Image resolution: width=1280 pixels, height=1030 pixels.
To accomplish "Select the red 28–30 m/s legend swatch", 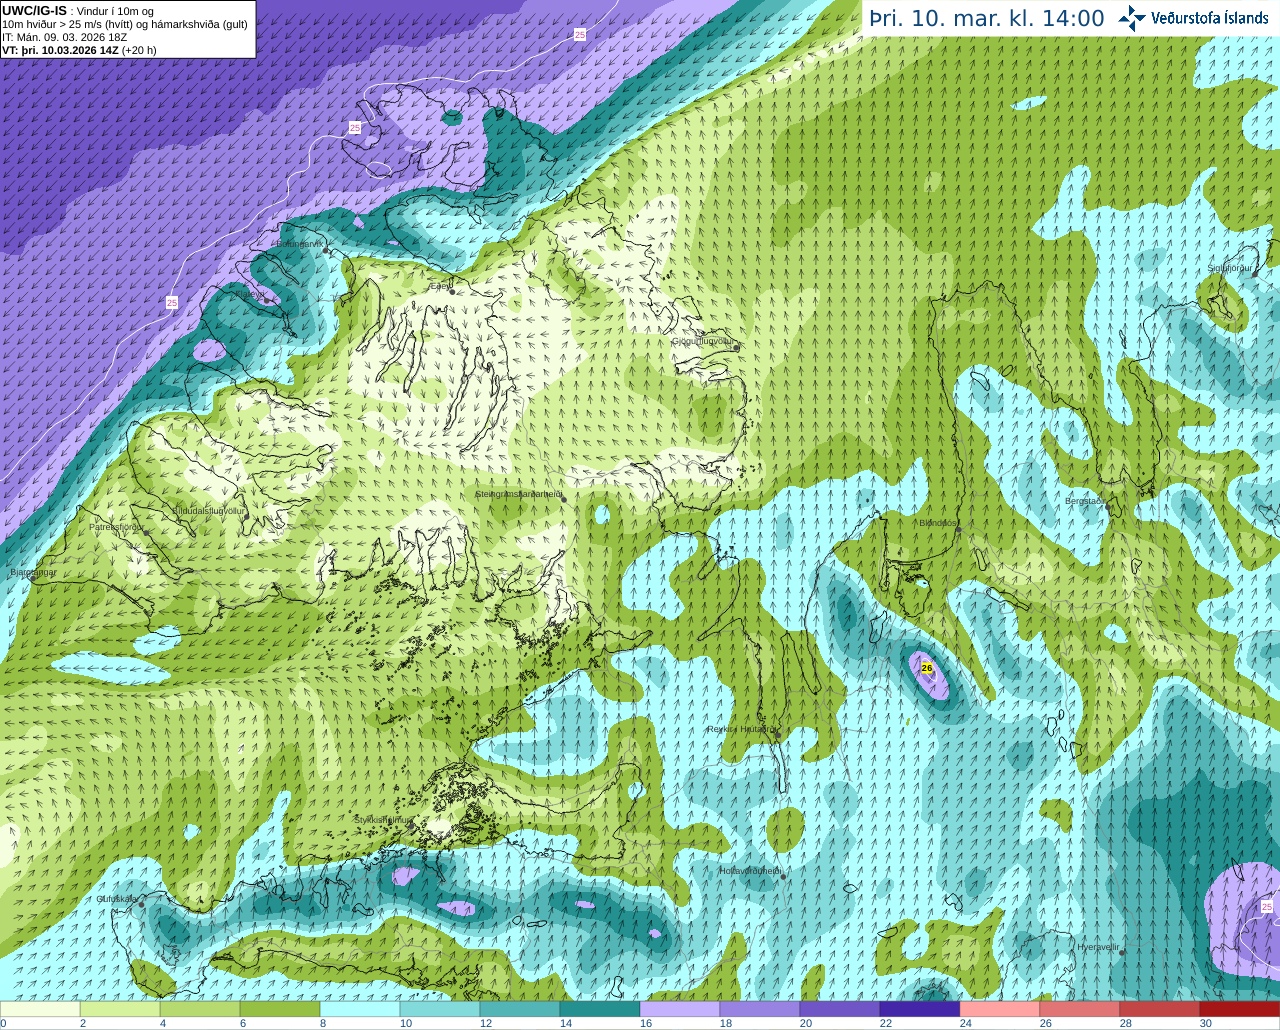I will (1160, 1009).
